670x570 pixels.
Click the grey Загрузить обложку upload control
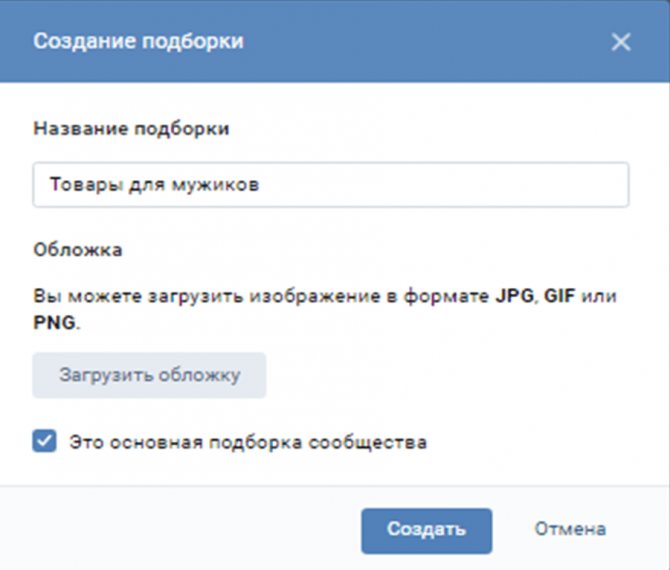coord(149,375)
